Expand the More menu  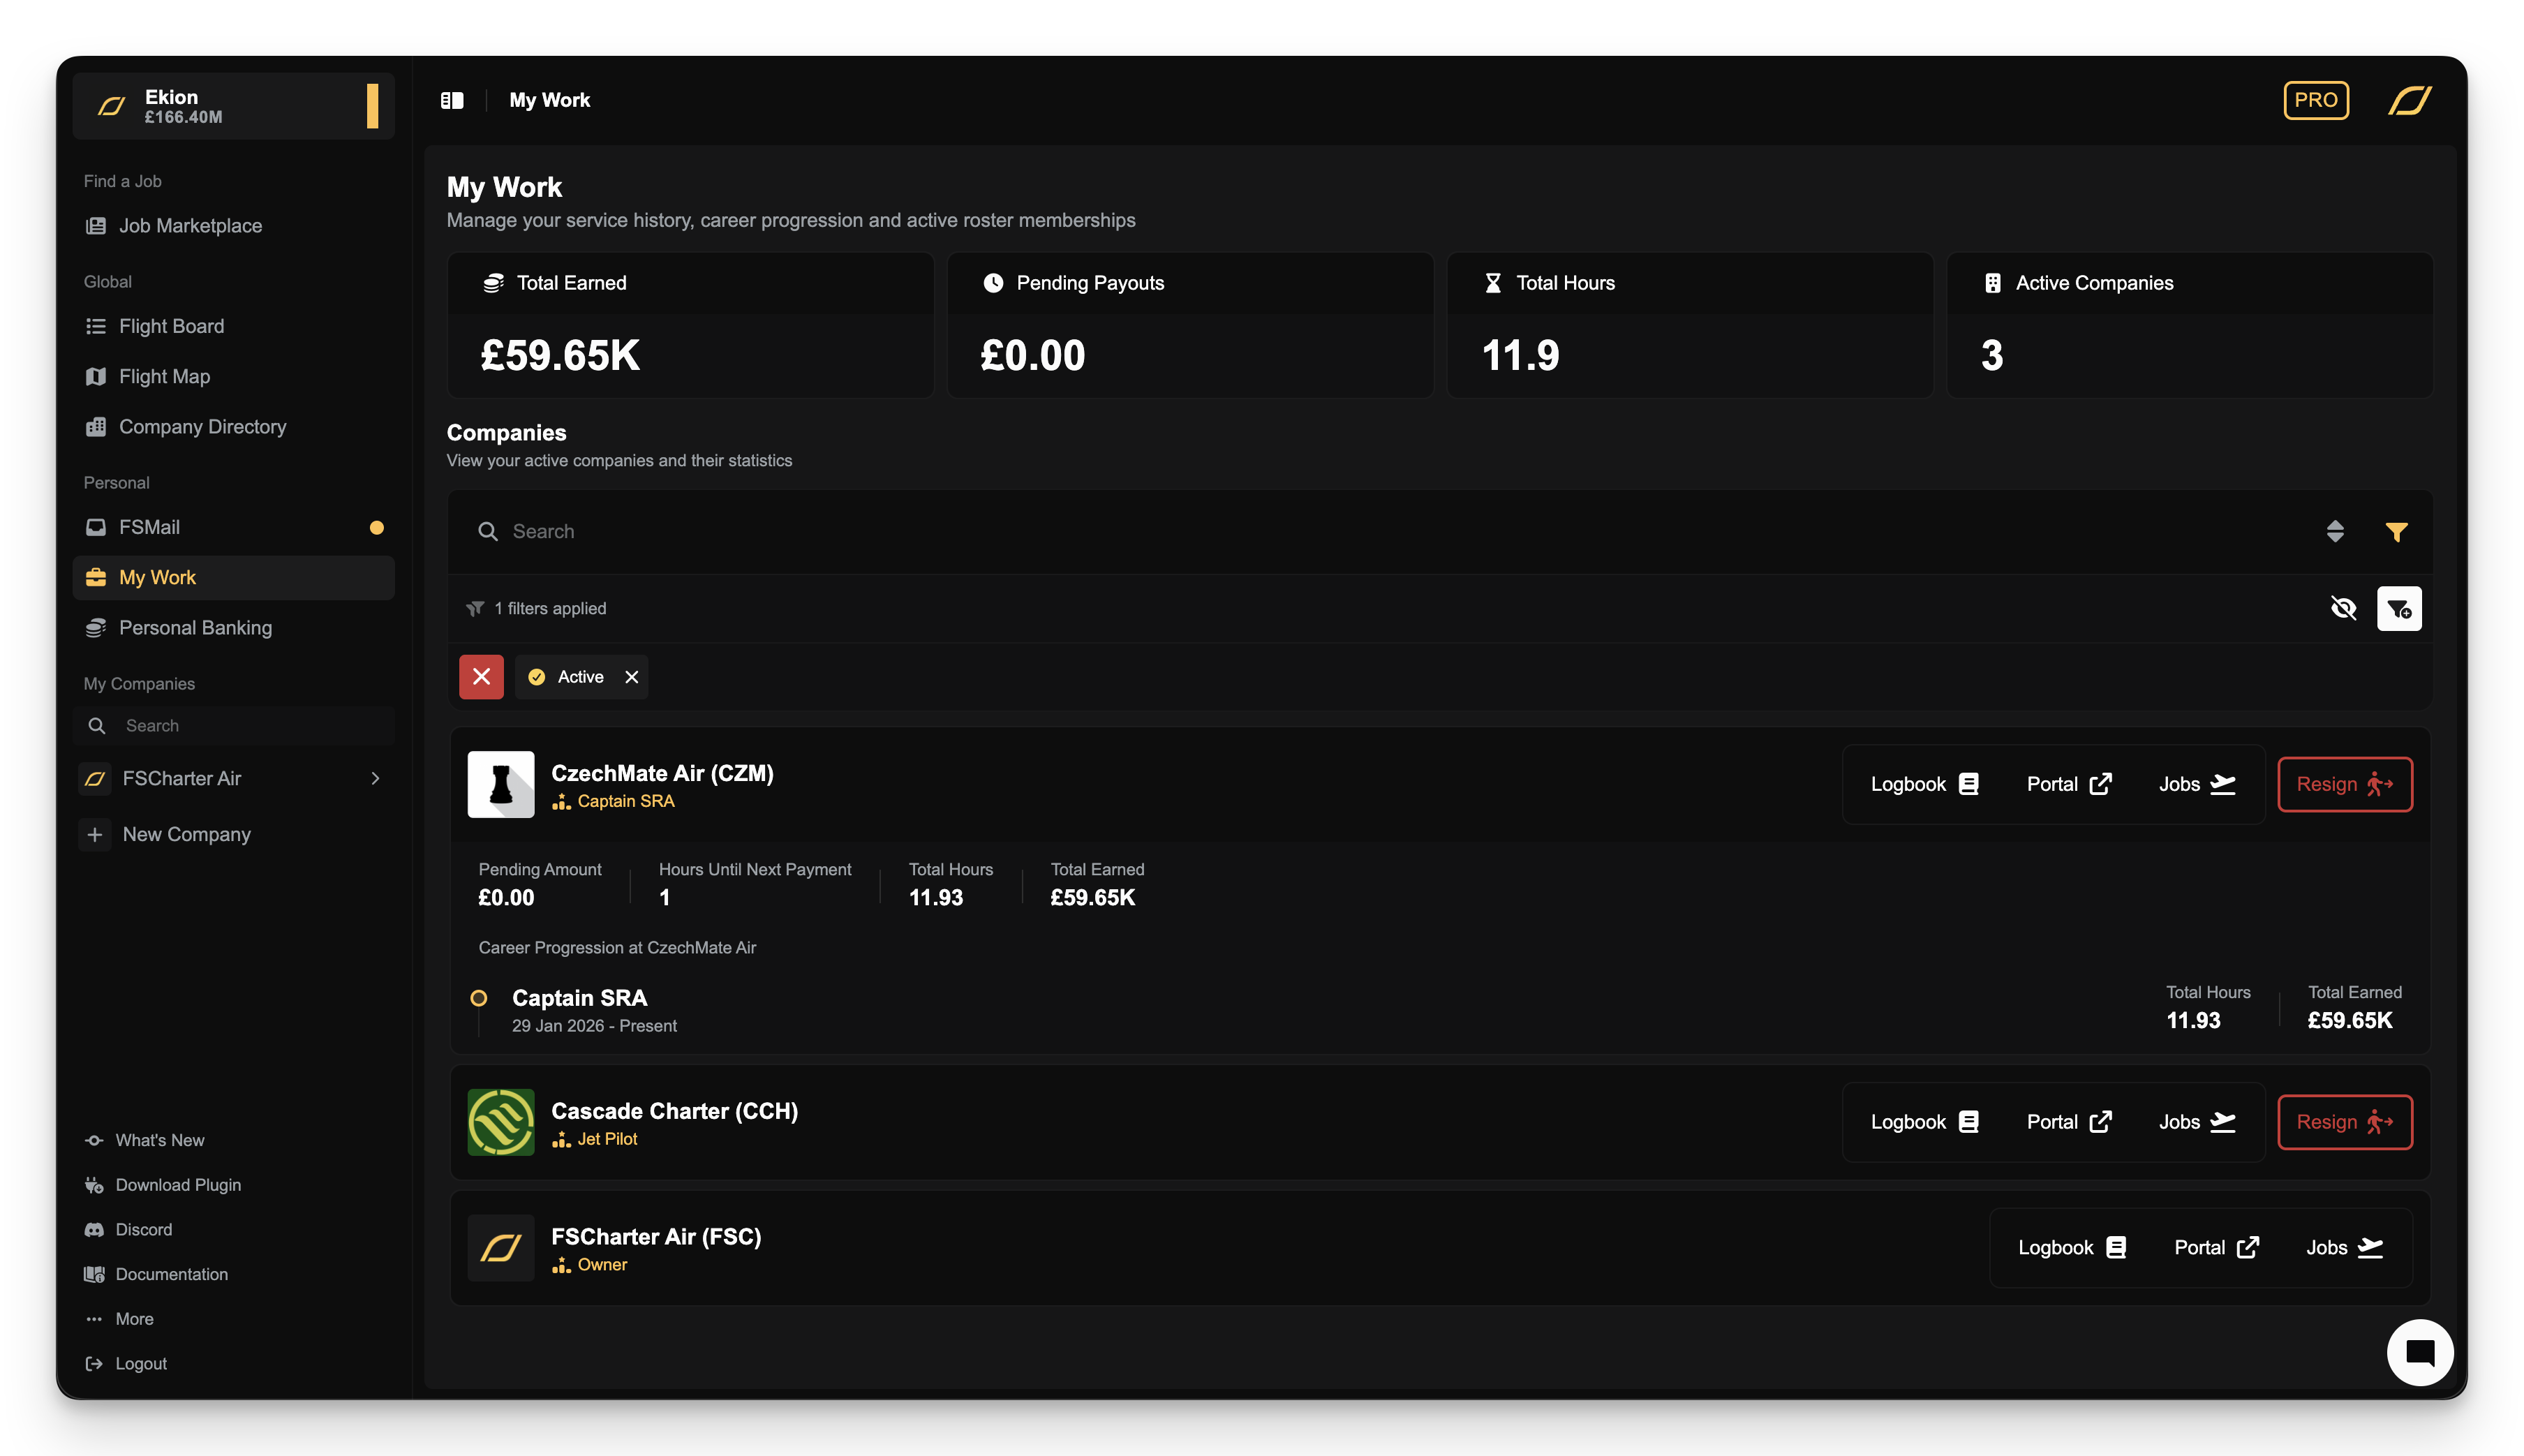pyautogui.click(x=134, y=1318)
